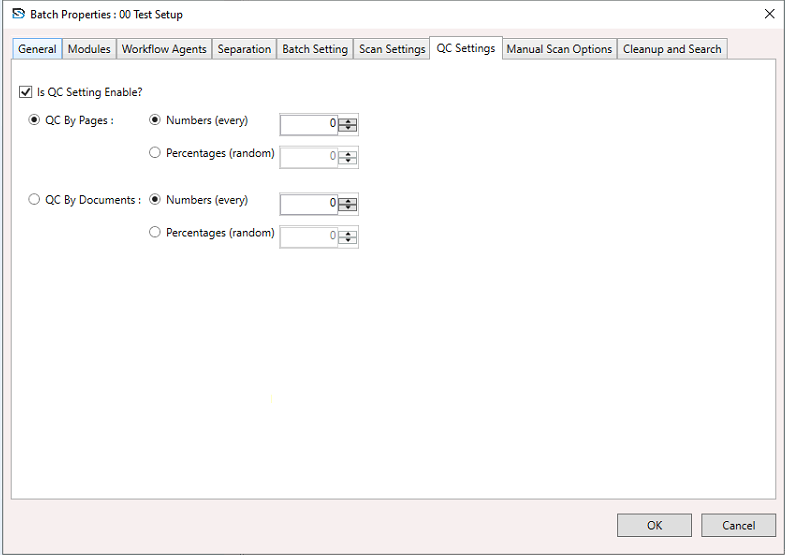Open the Modules tab
The image size is (785, 555).
[89, 49]
